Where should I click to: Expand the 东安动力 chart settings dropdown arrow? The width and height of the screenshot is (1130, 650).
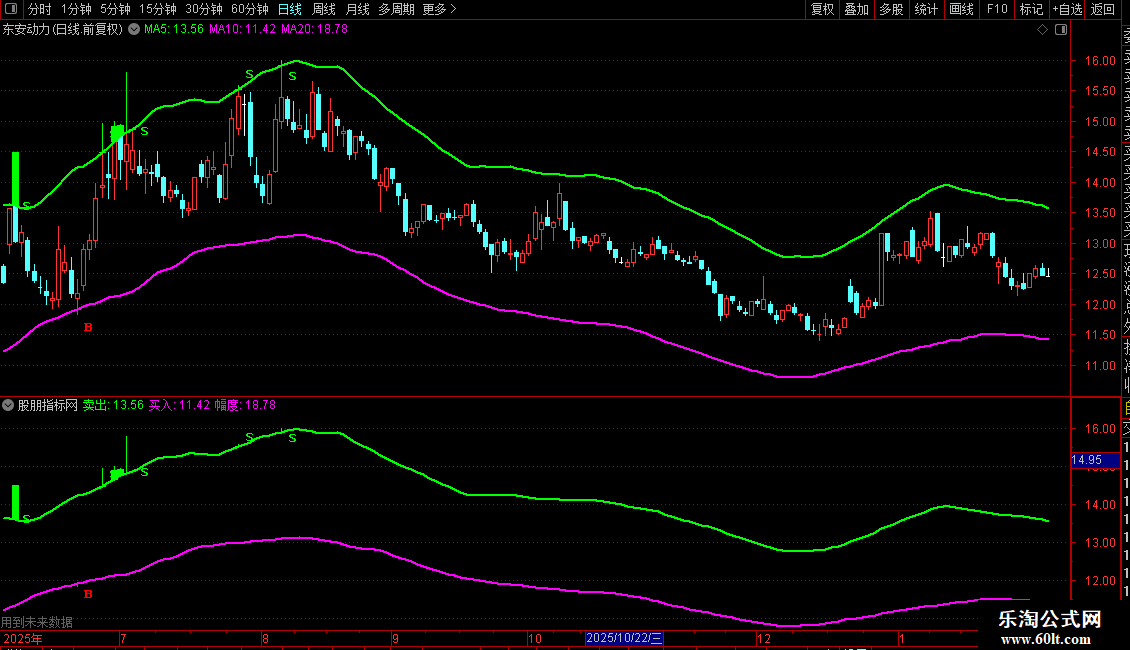click(132, 30)
